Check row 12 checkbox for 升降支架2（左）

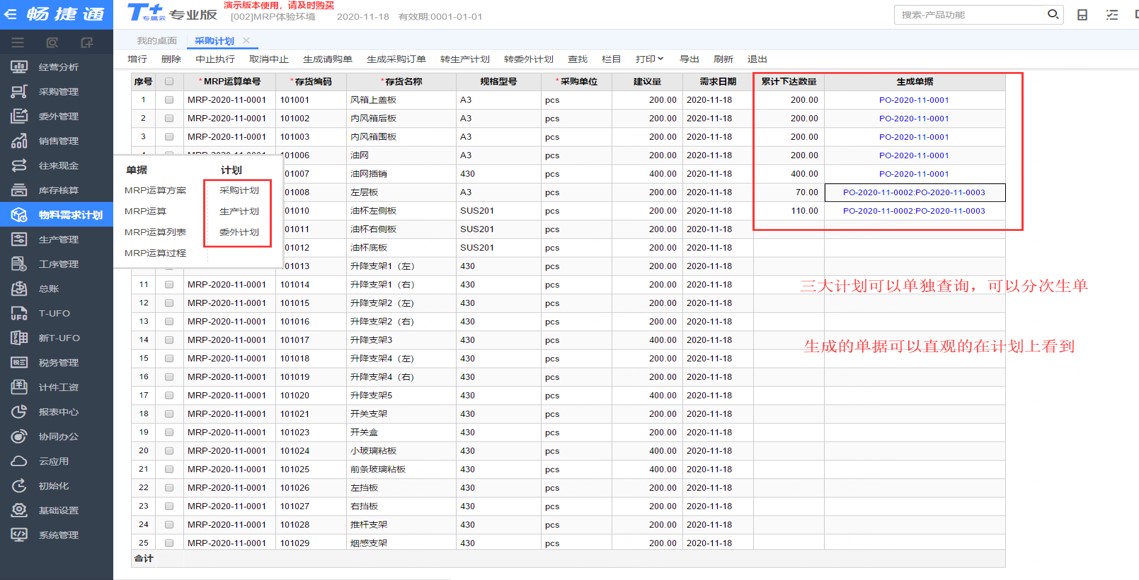(169, 303)
